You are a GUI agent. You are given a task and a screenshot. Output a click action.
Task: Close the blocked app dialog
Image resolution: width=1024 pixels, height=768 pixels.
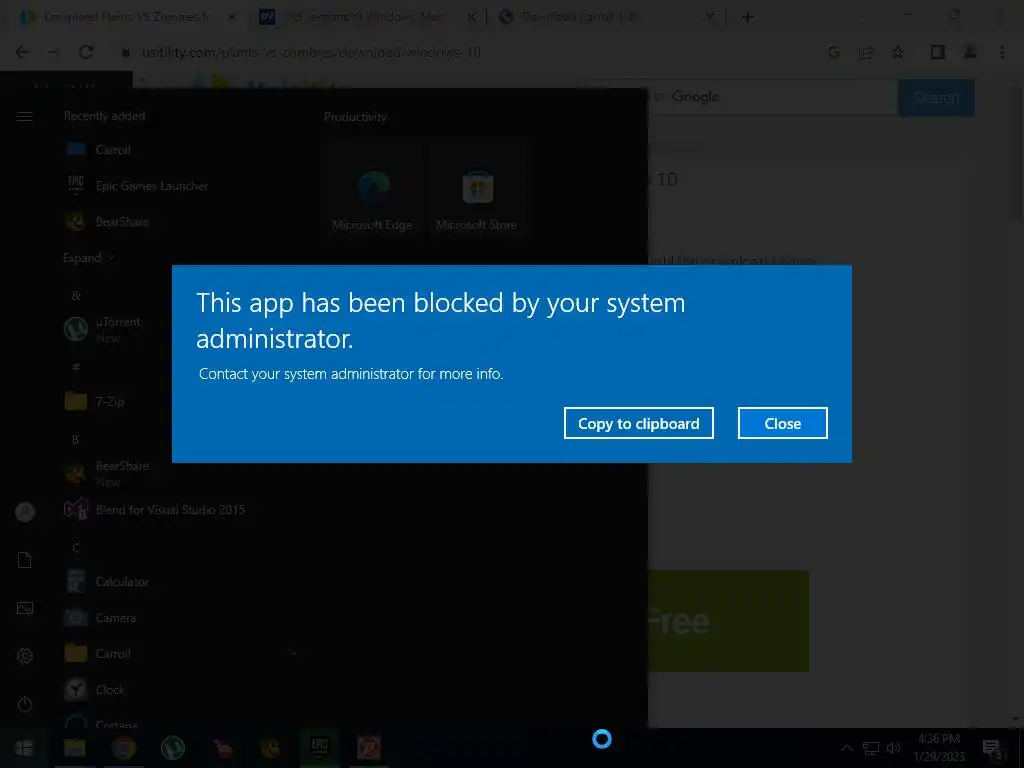(782, 423)
